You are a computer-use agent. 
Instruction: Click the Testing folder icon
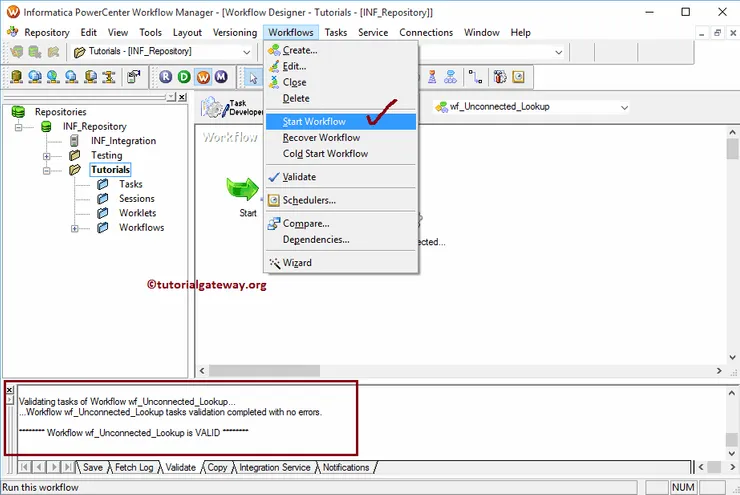[x=75, y=155]
